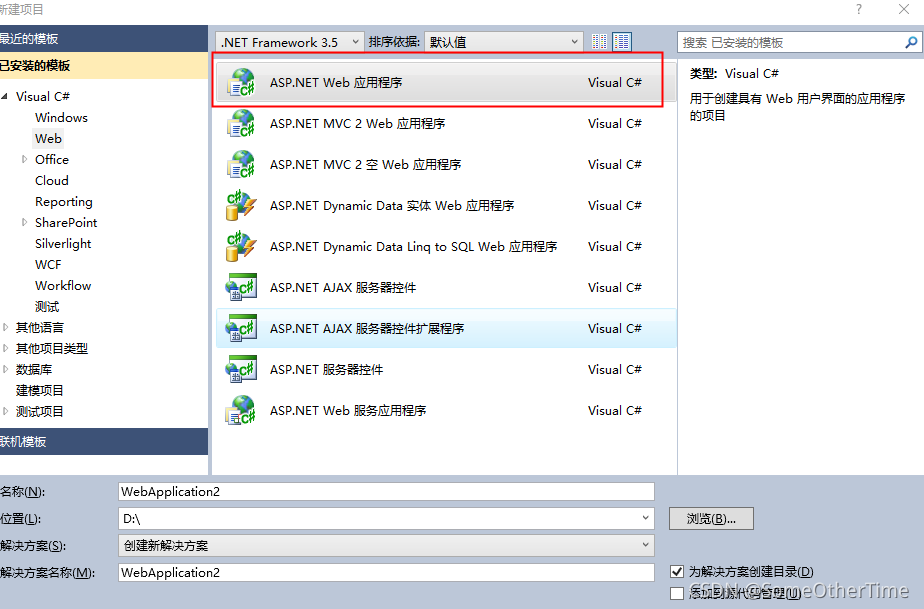
Task: Click the ASP.NET 服务器控件 template icon
Action: [x=242, y=370]
